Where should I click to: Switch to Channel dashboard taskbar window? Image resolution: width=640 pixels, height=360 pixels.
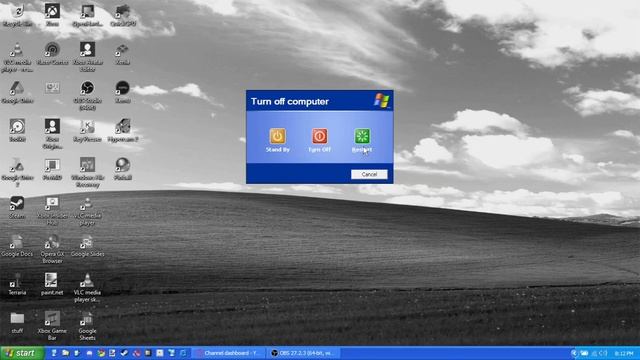[x=229, y=353]
